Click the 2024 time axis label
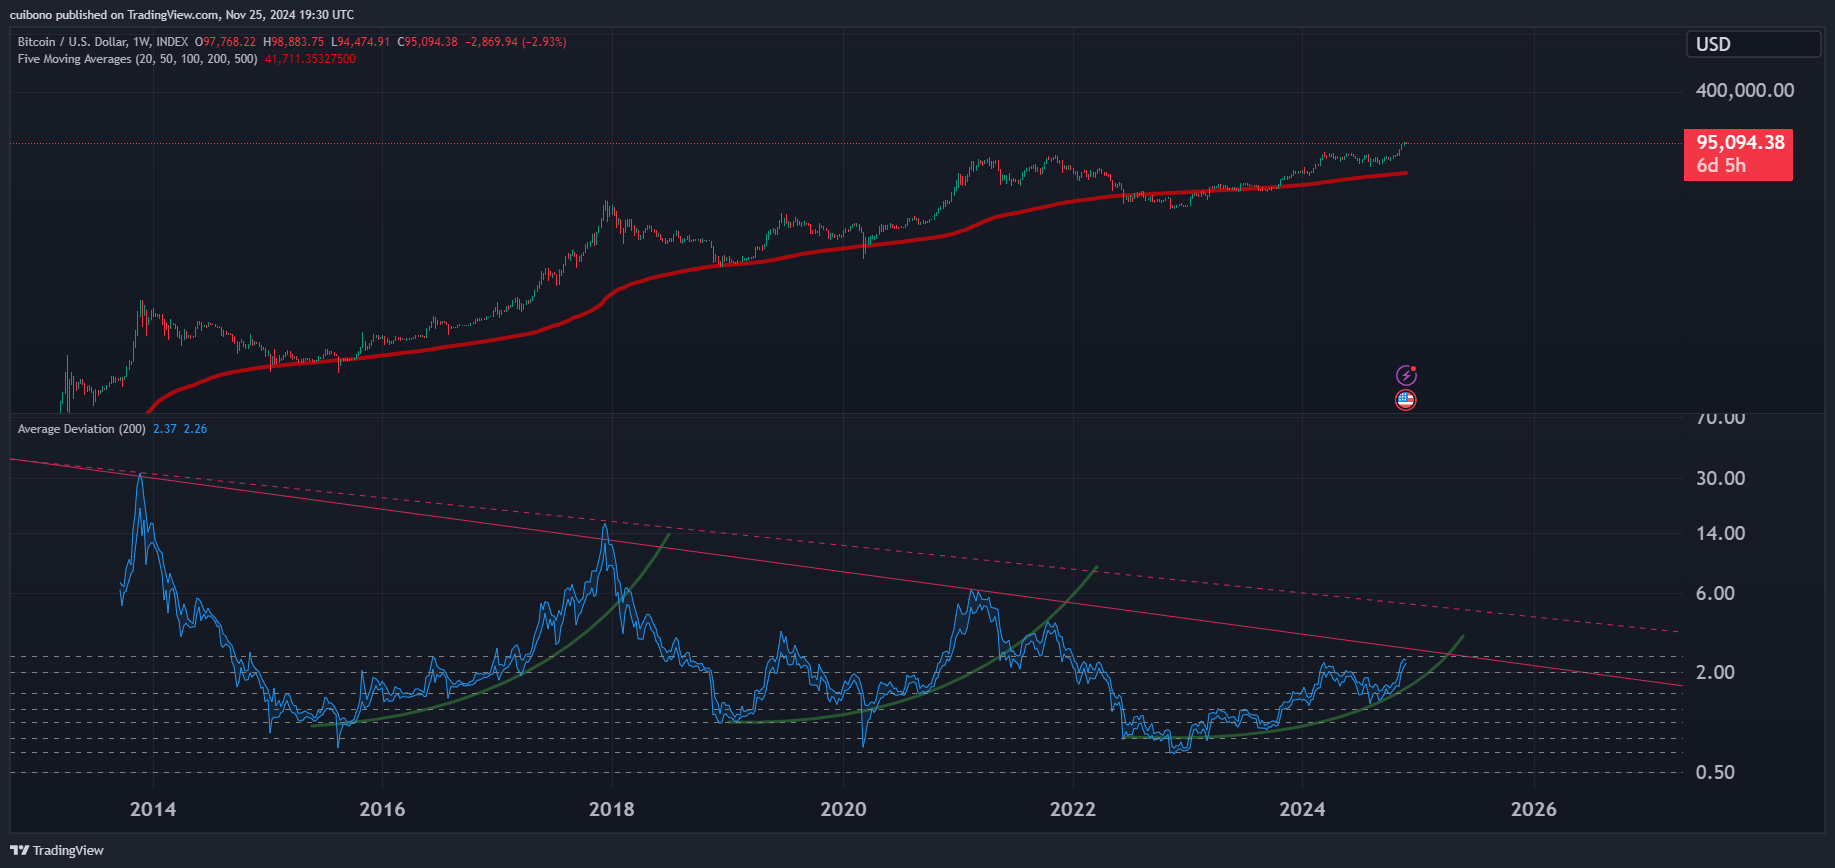 tap(1302, 809)
